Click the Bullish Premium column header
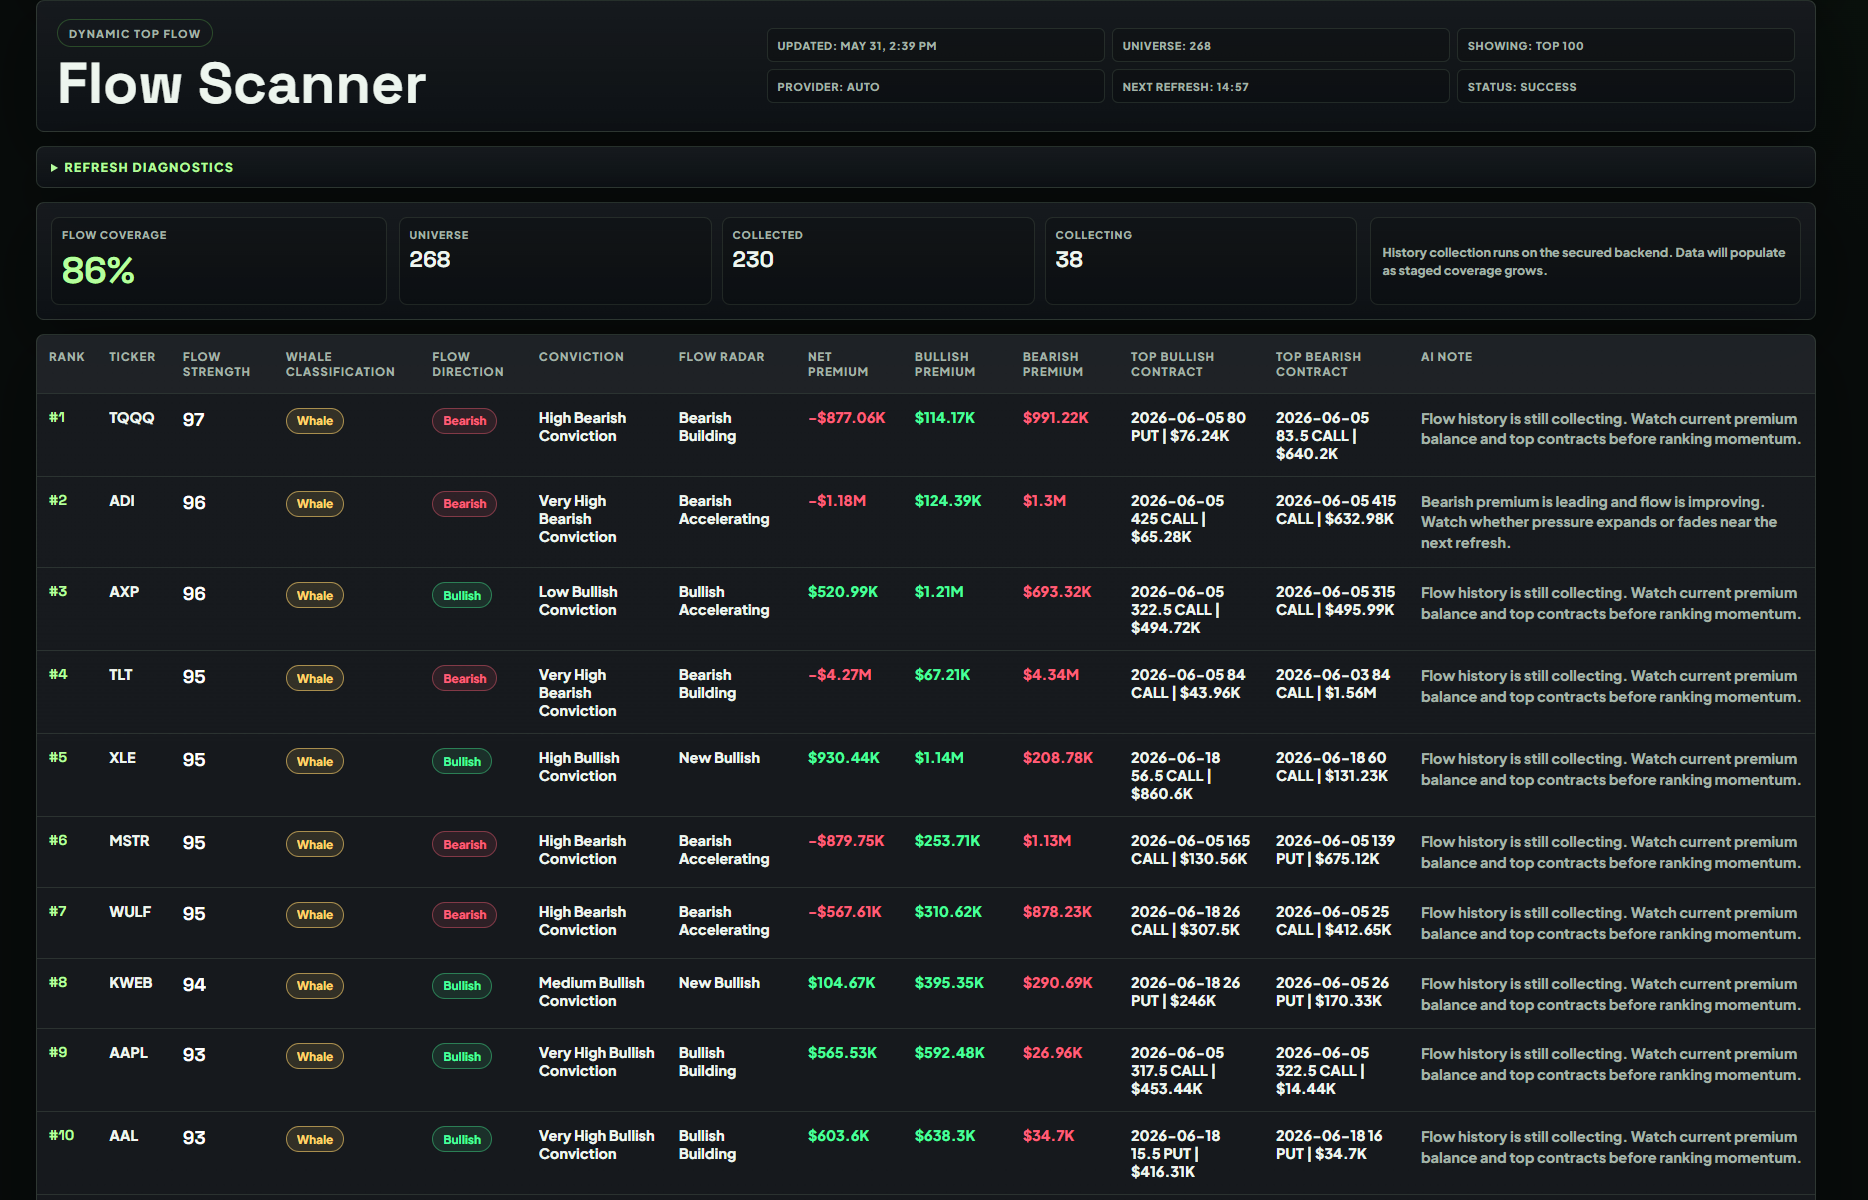The height and width of the screenshot is (1200, 1868). (945, 364)
